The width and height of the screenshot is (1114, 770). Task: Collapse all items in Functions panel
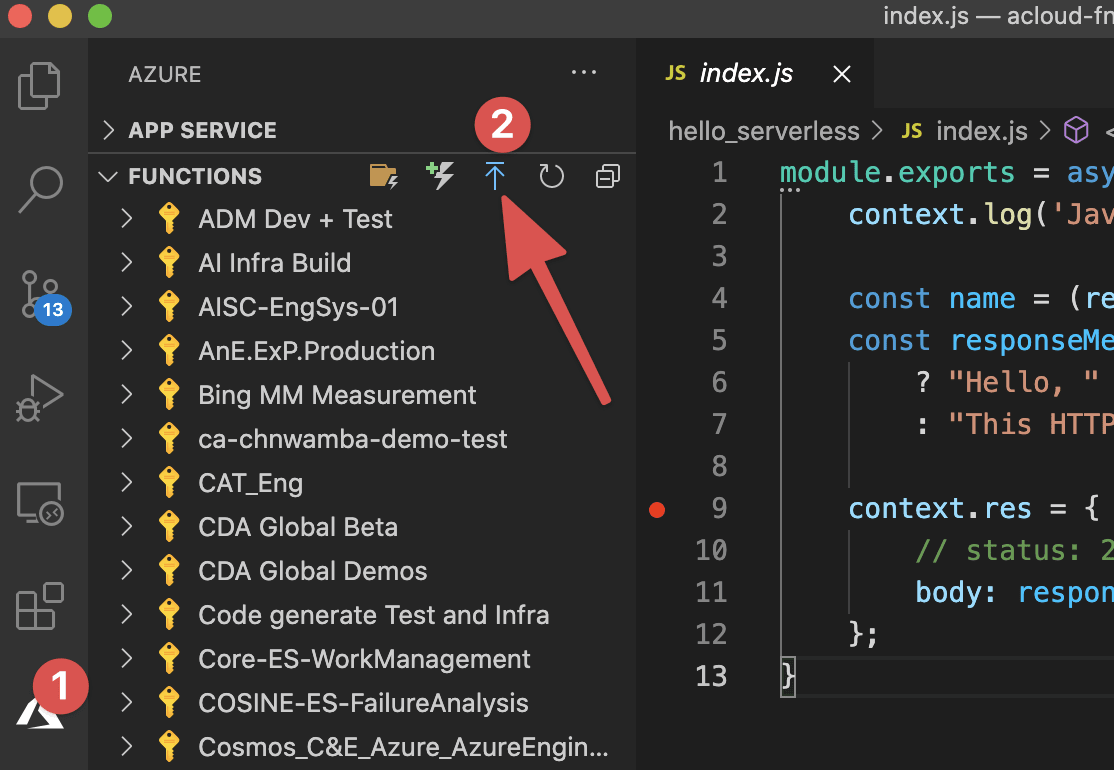coord(607,176)
